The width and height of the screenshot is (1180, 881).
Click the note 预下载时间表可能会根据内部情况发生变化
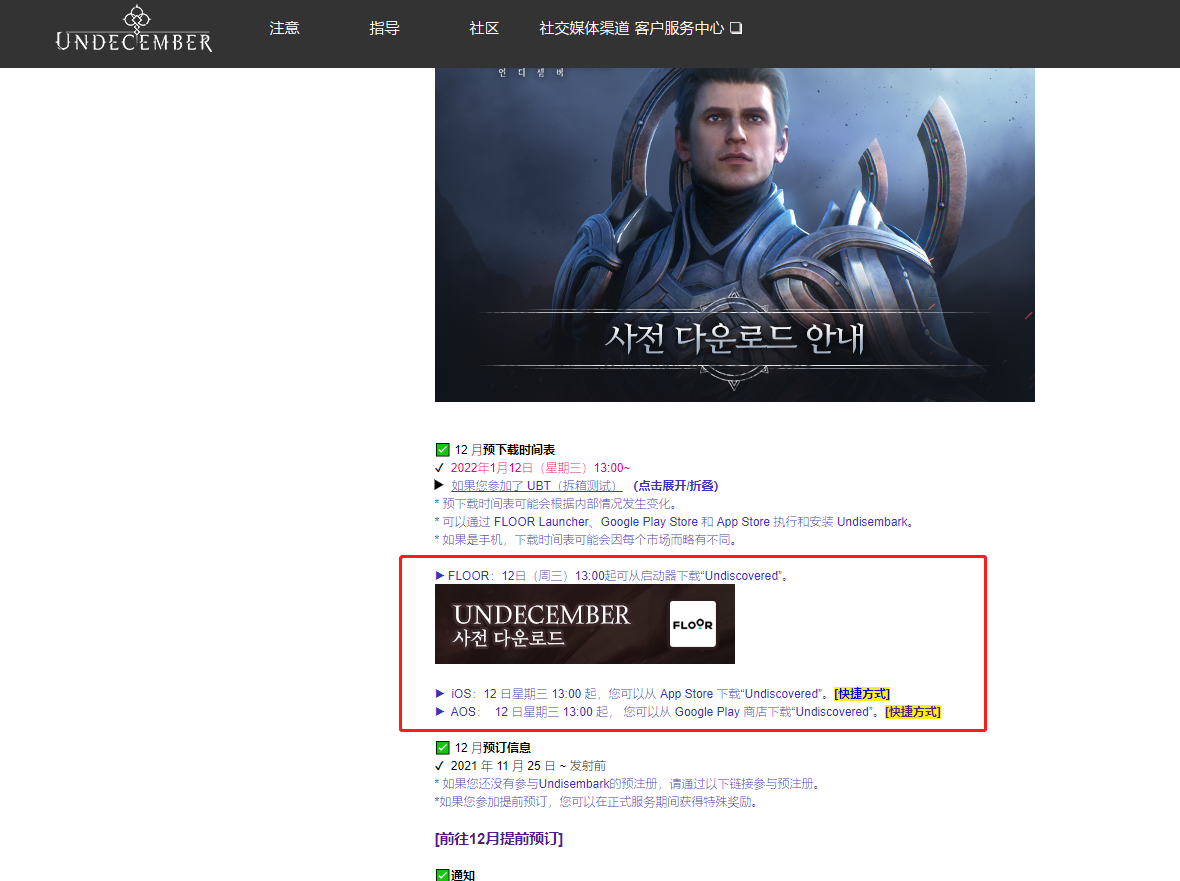tap(557, 504)
